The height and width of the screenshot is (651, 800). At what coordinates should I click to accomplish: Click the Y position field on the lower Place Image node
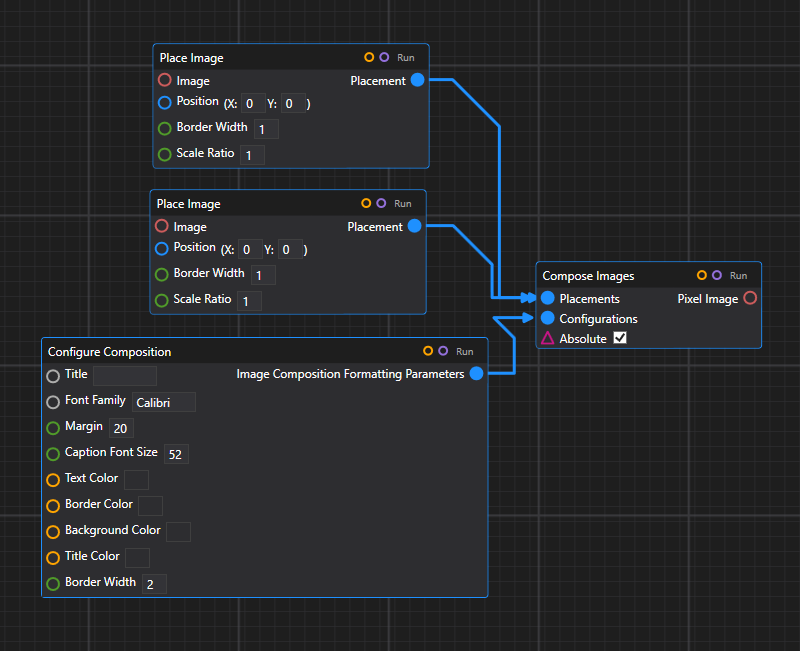(x=290, y=249)
